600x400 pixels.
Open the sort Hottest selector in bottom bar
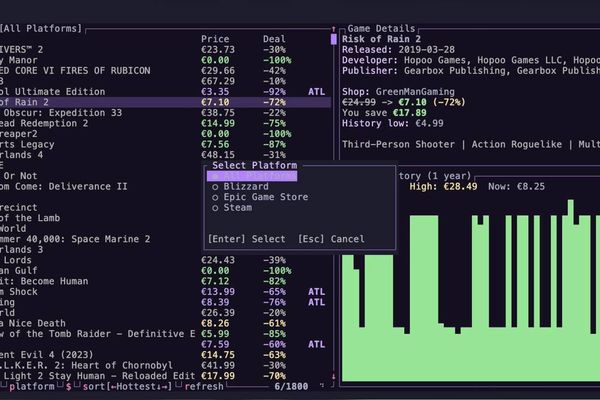tap(127, 387)
